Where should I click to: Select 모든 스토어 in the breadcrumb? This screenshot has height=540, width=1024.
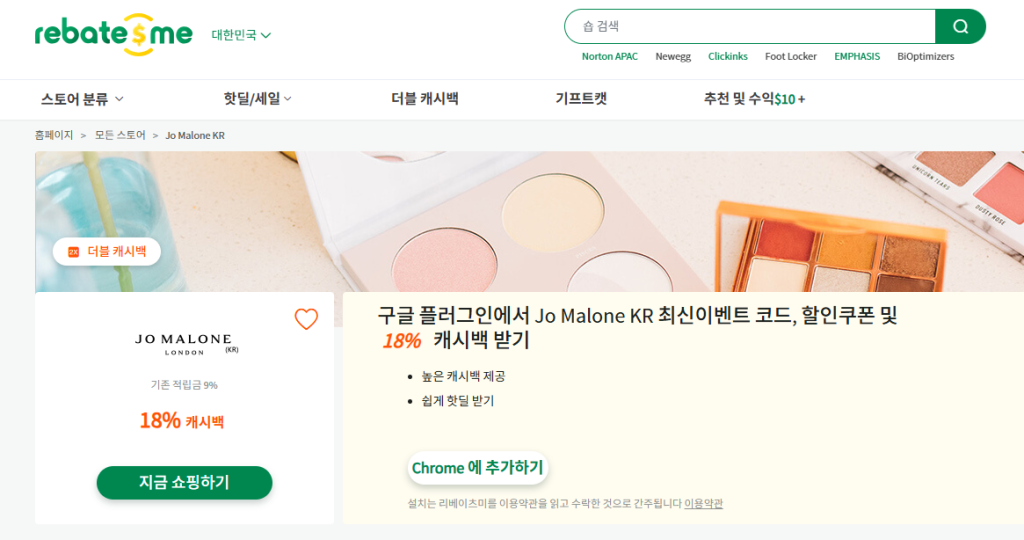pos(120,135)
